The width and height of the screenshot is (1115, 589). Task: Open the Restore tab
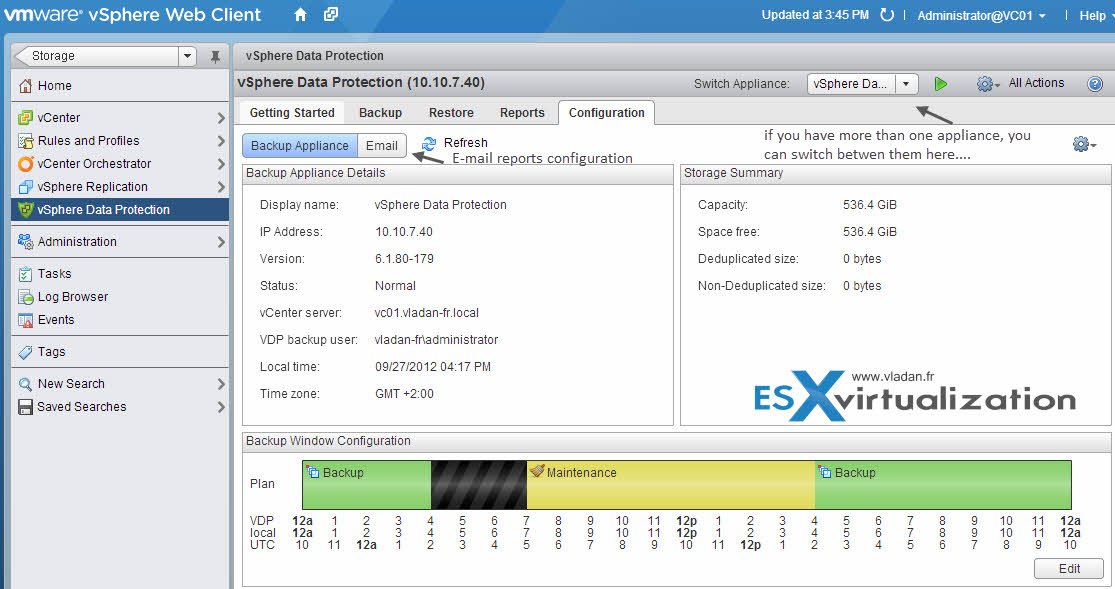click(x=451, y=113)
